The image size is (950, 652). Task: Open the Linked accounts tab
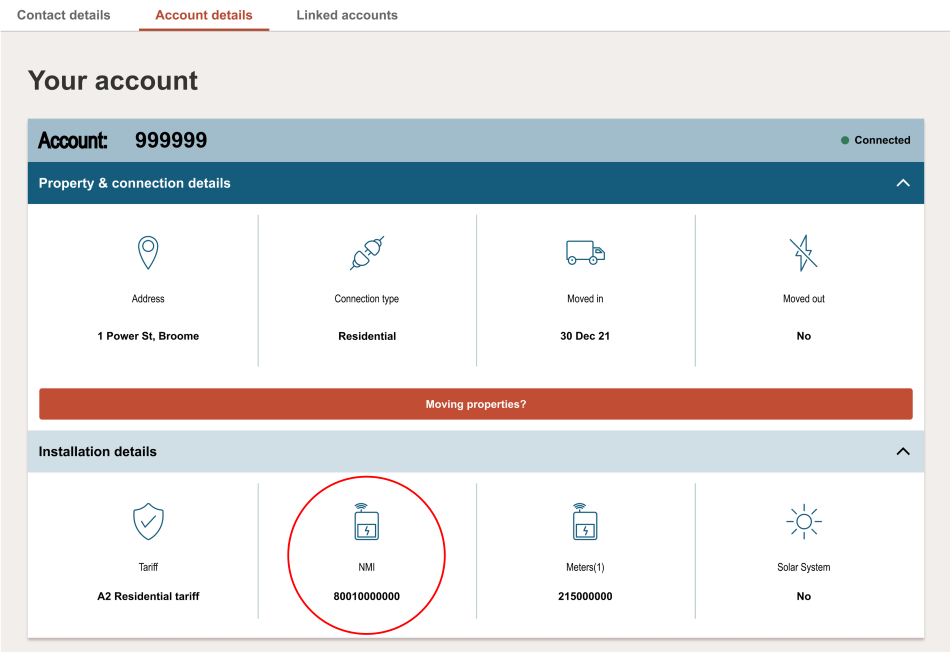point(347,15)
